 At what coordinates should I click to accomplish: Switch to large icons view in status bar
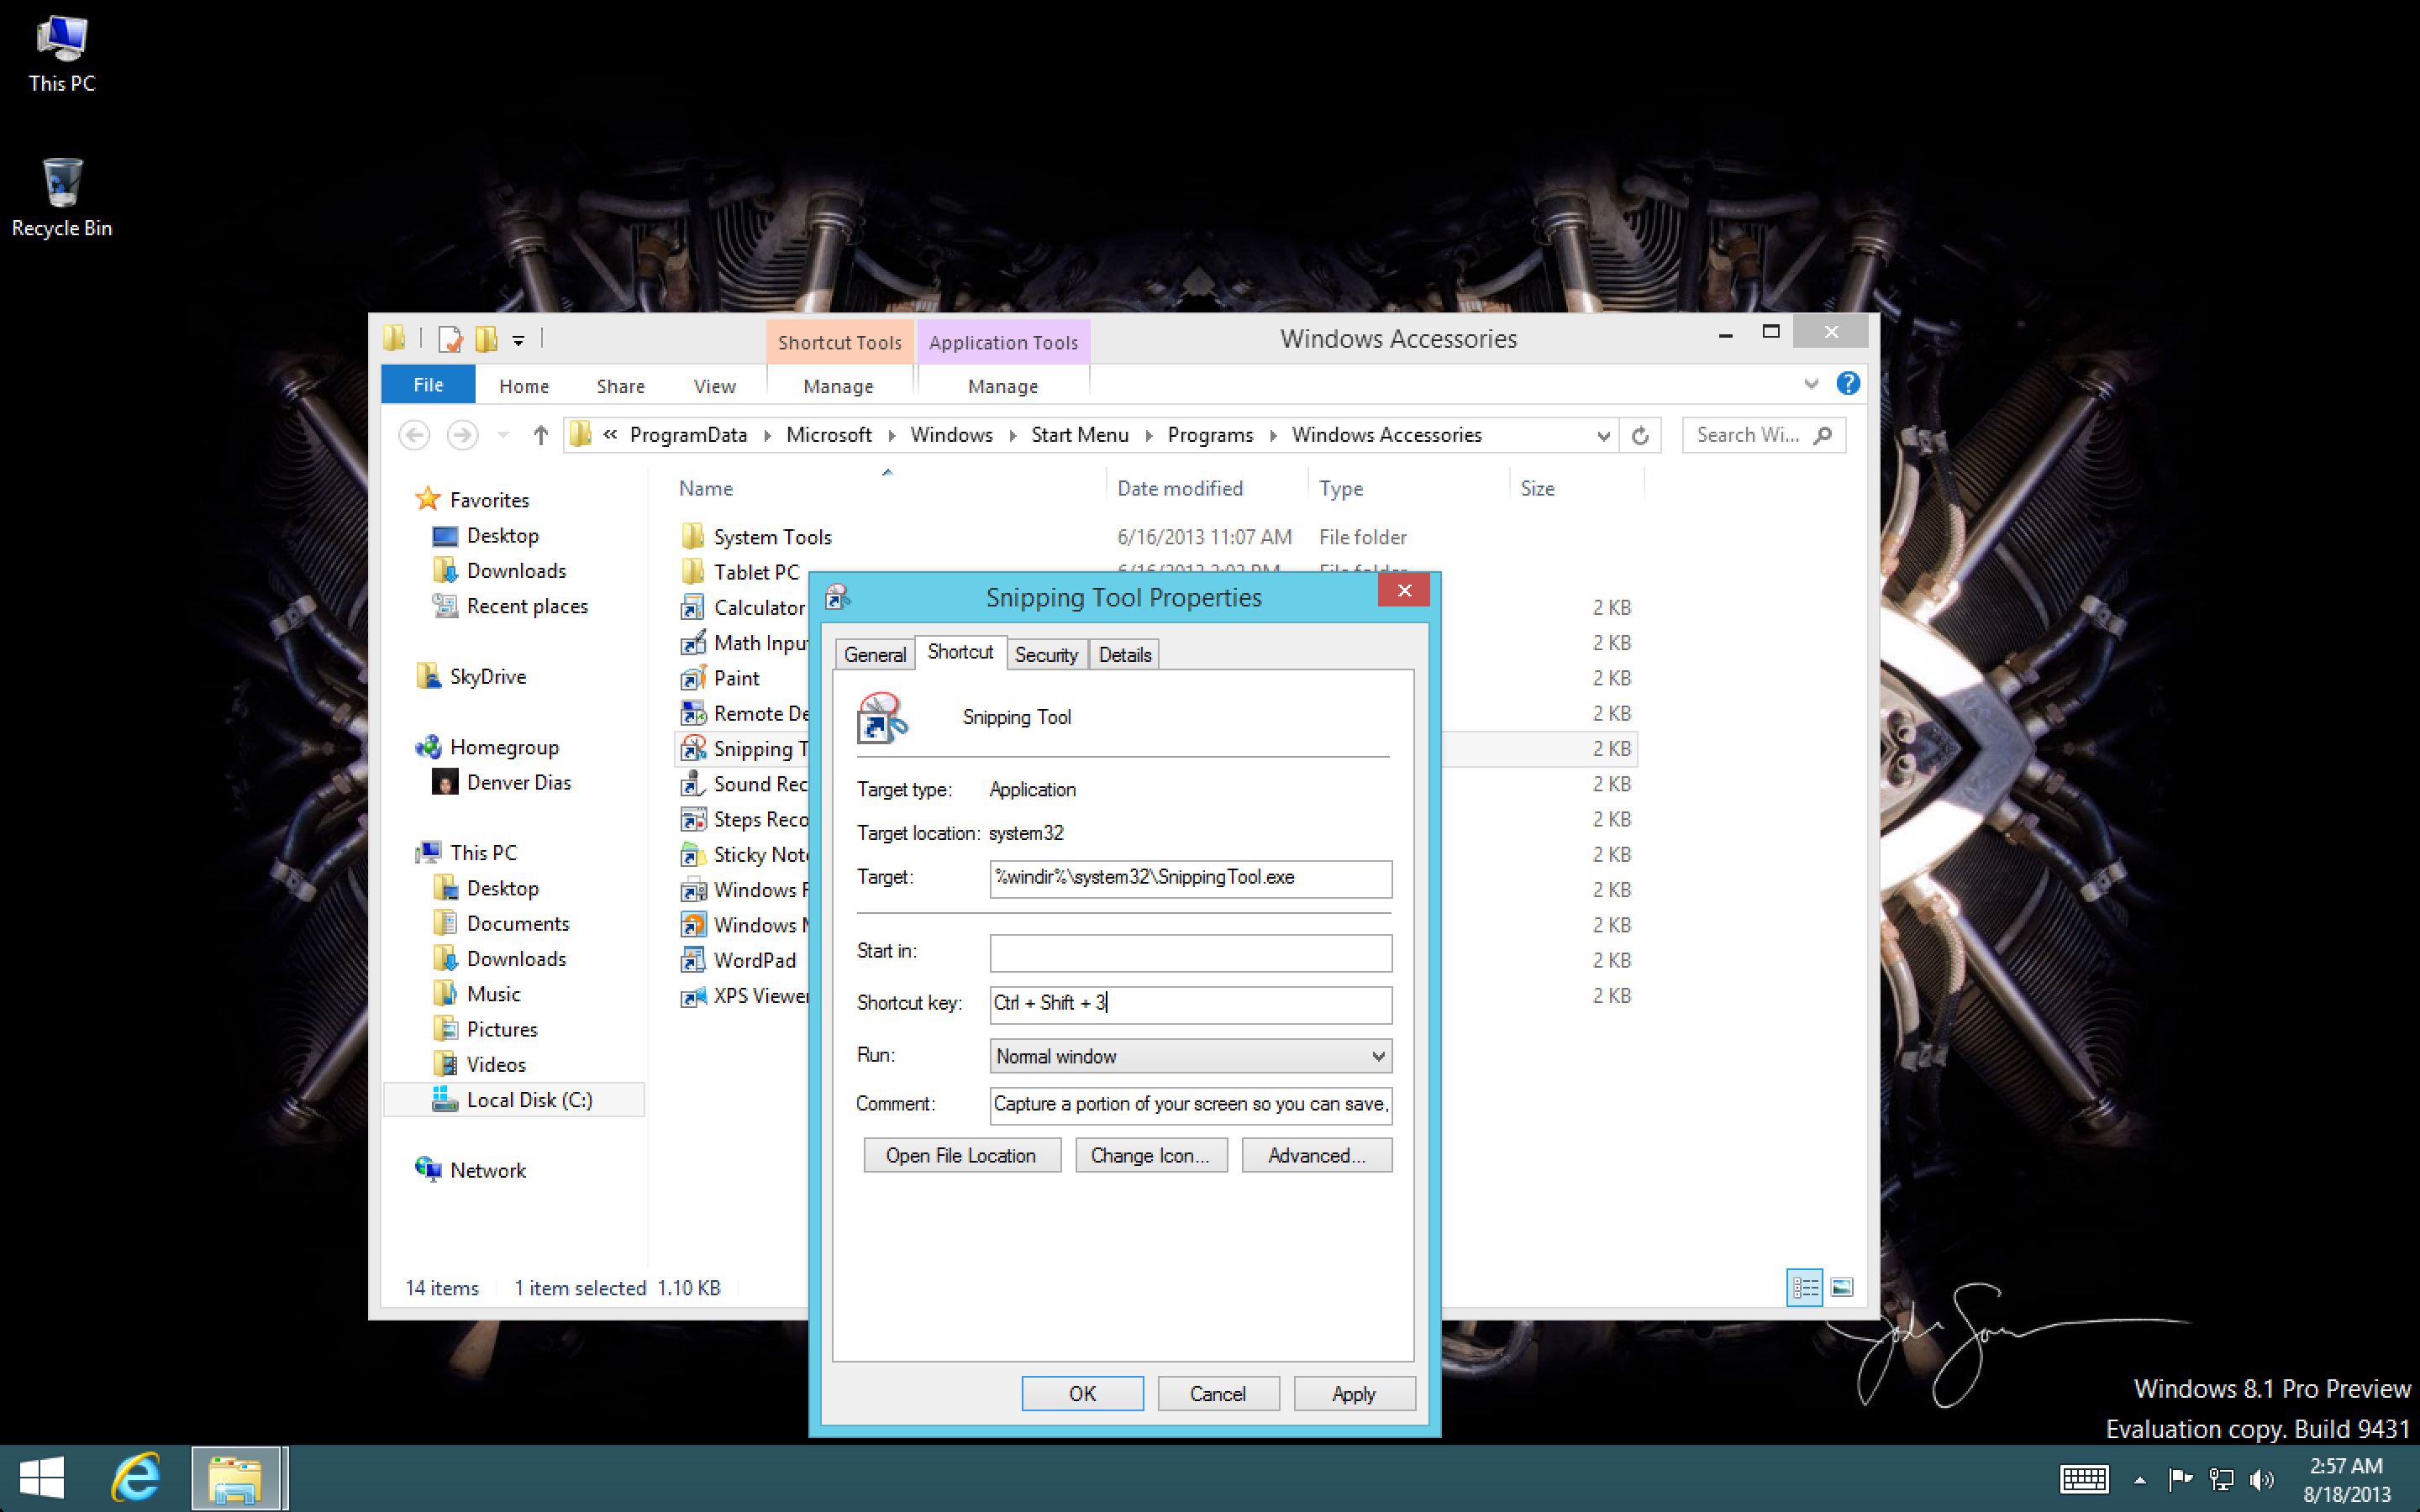click(x=1842, y=1288)
